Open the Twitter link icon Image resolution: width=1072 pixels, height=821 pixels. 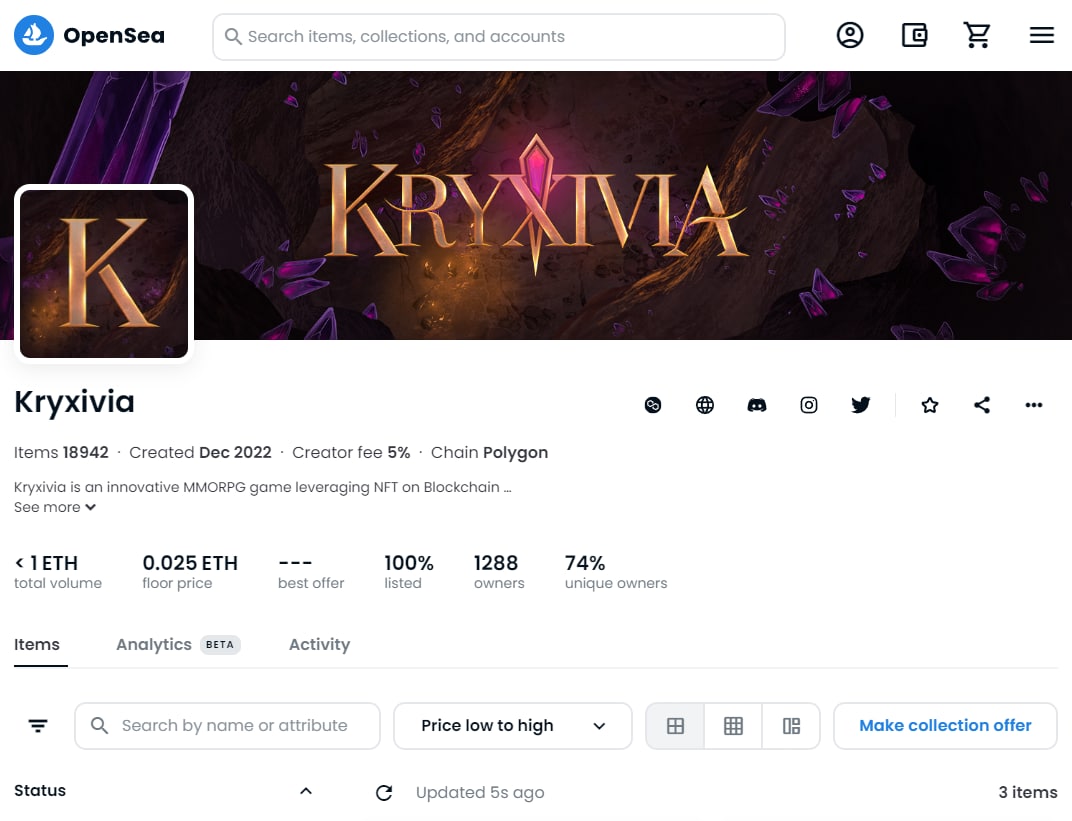coord(861,405)
